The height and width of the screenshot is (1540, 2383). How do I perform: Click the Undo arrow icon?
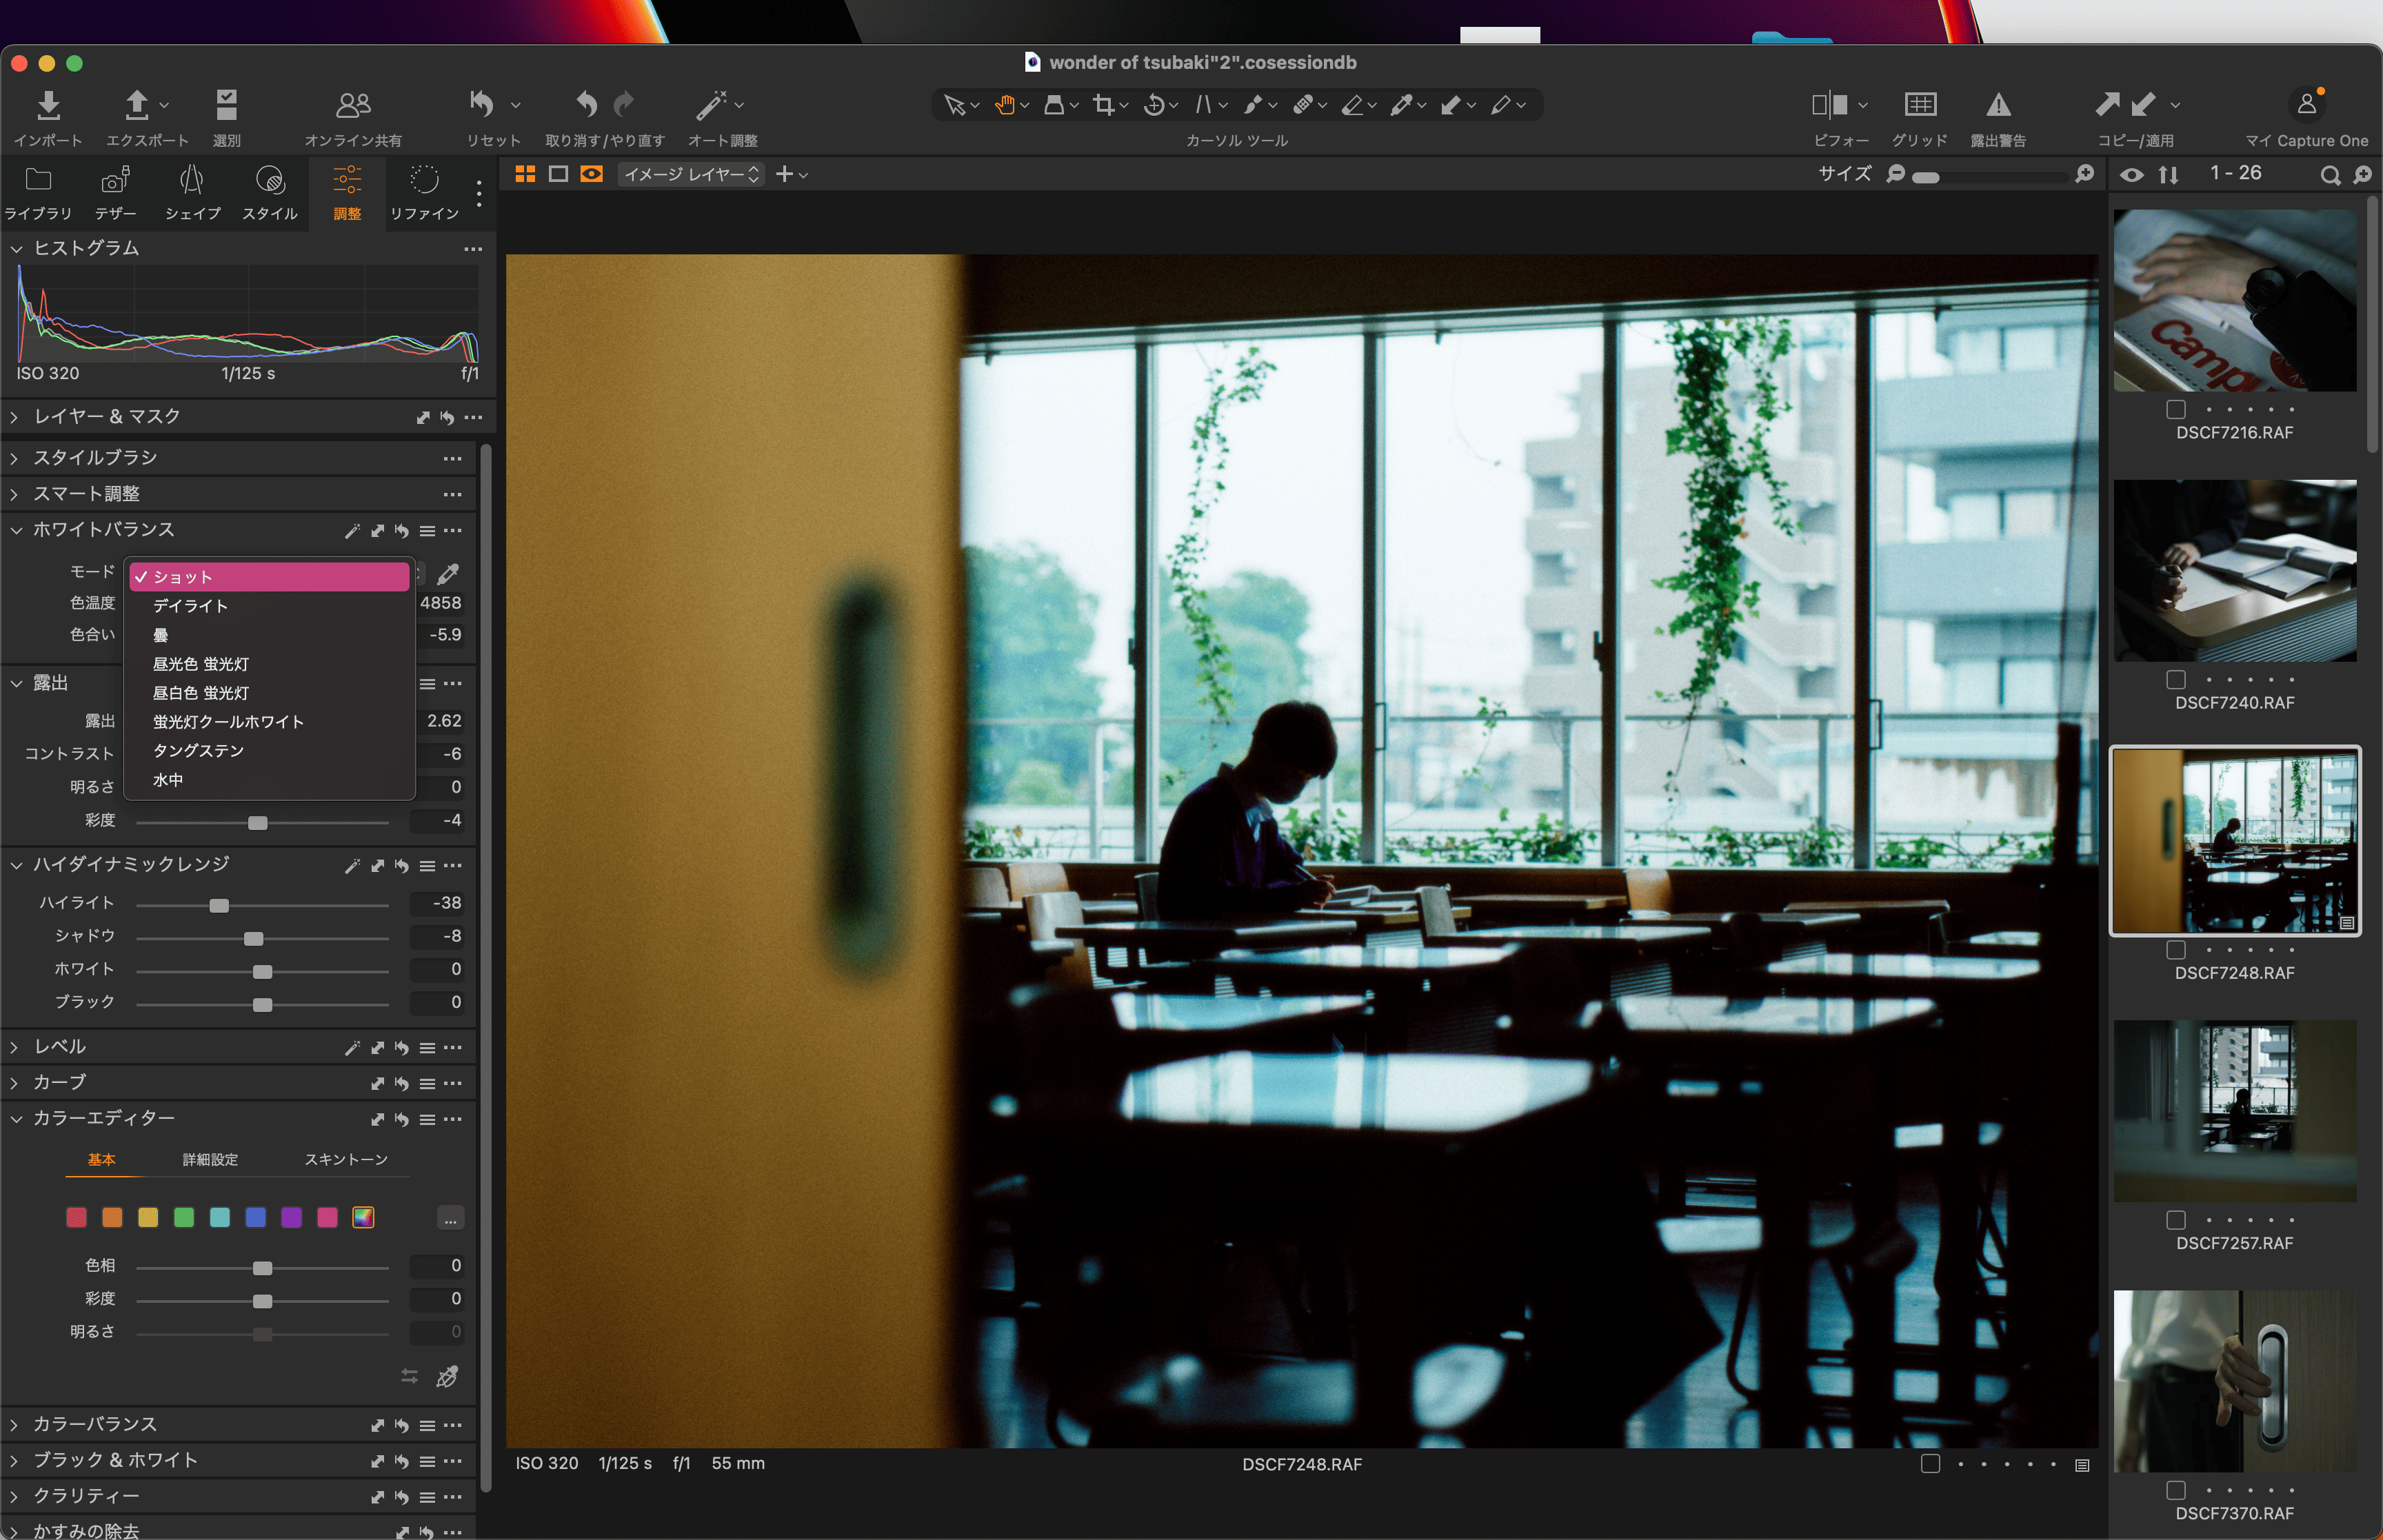(x=587, y=104)
